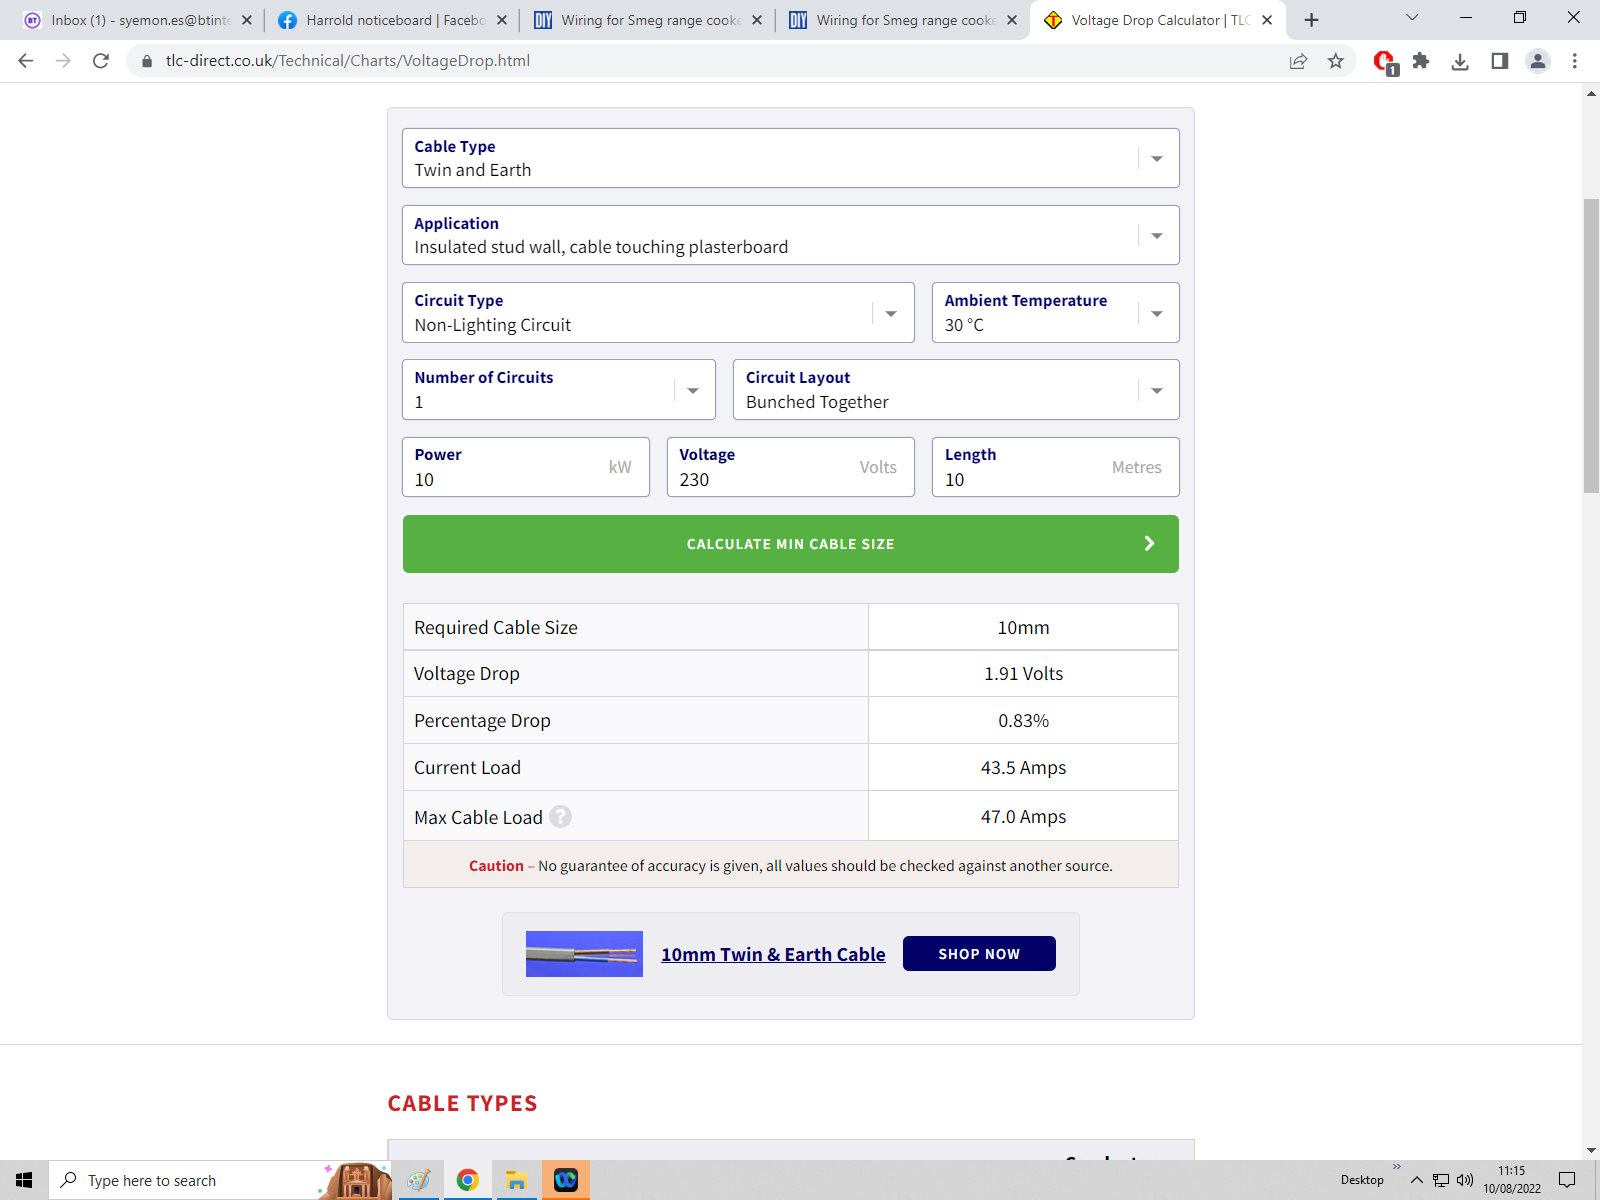Expand the Cable Type dropdown

tap(1156, 158)
